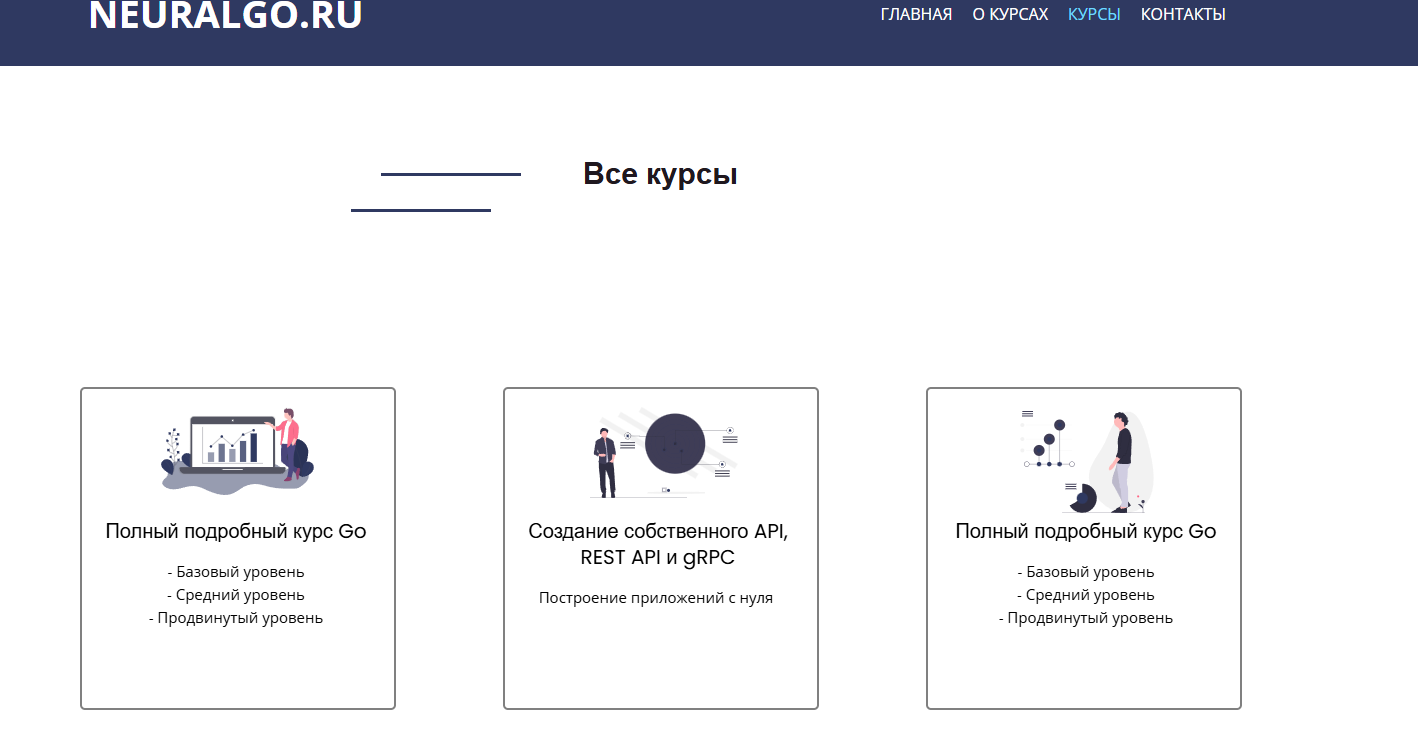Click the laptop bar chart illustration
This screenshot has height=749, width=1418.
pyautogui.click(x=232, y=444)
